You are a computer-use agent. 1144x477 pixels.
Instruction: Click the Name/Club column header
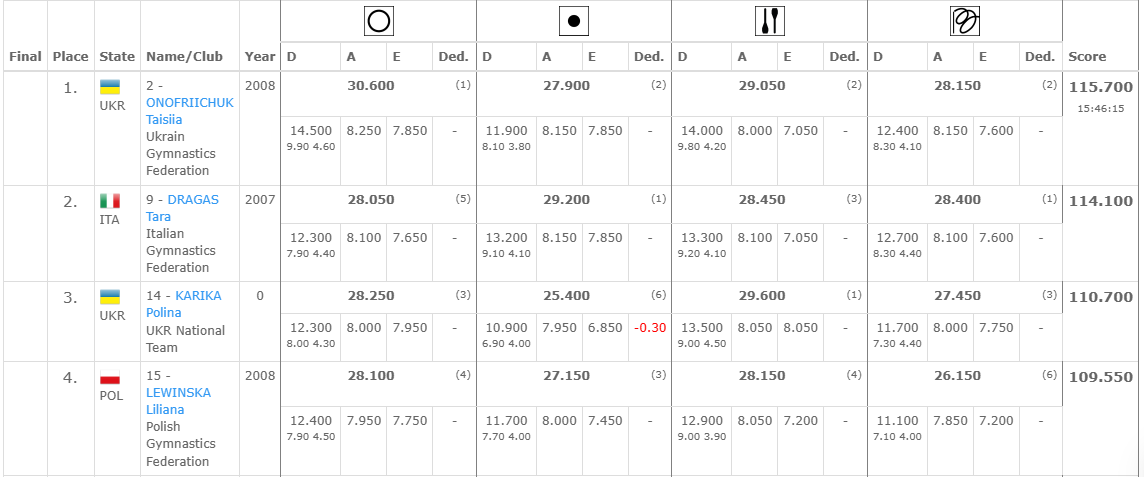[184, 57]
